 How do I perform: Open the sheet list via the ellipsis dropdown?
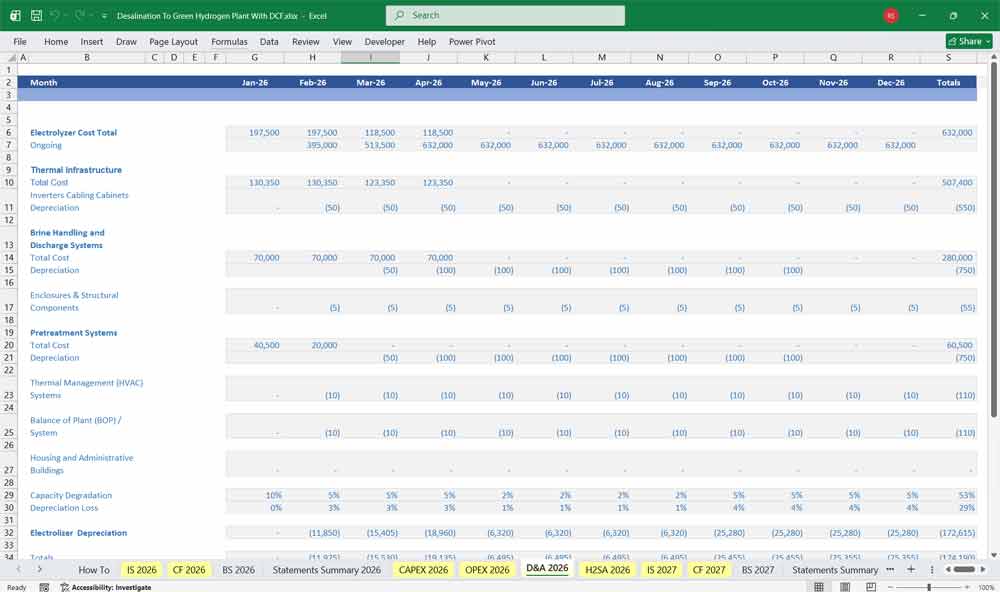click(891, 569)
